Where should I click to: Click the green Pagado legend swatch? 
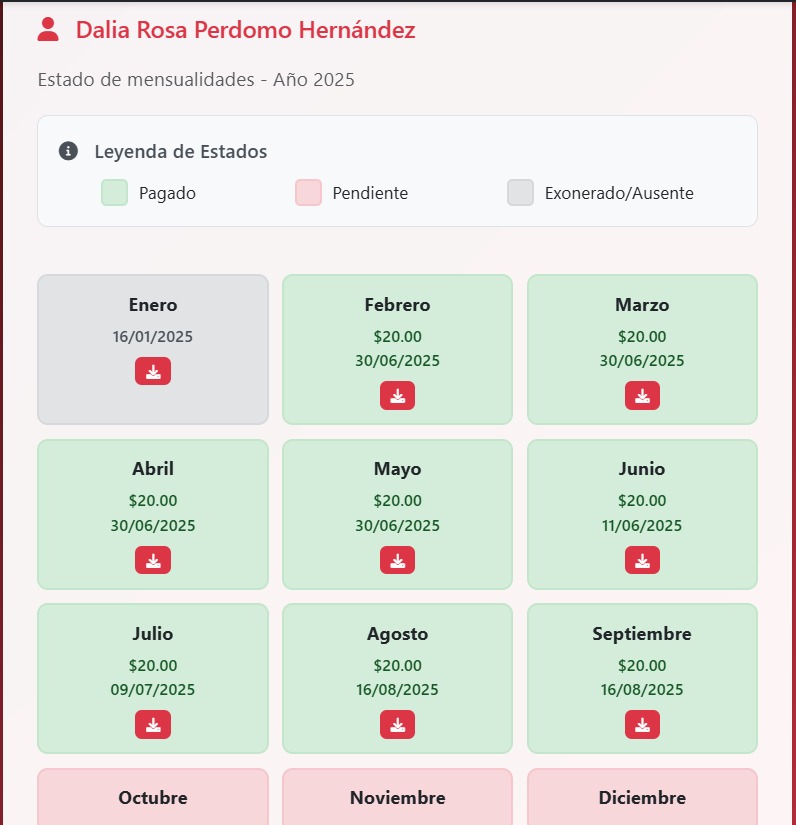[x=114, y=193]
